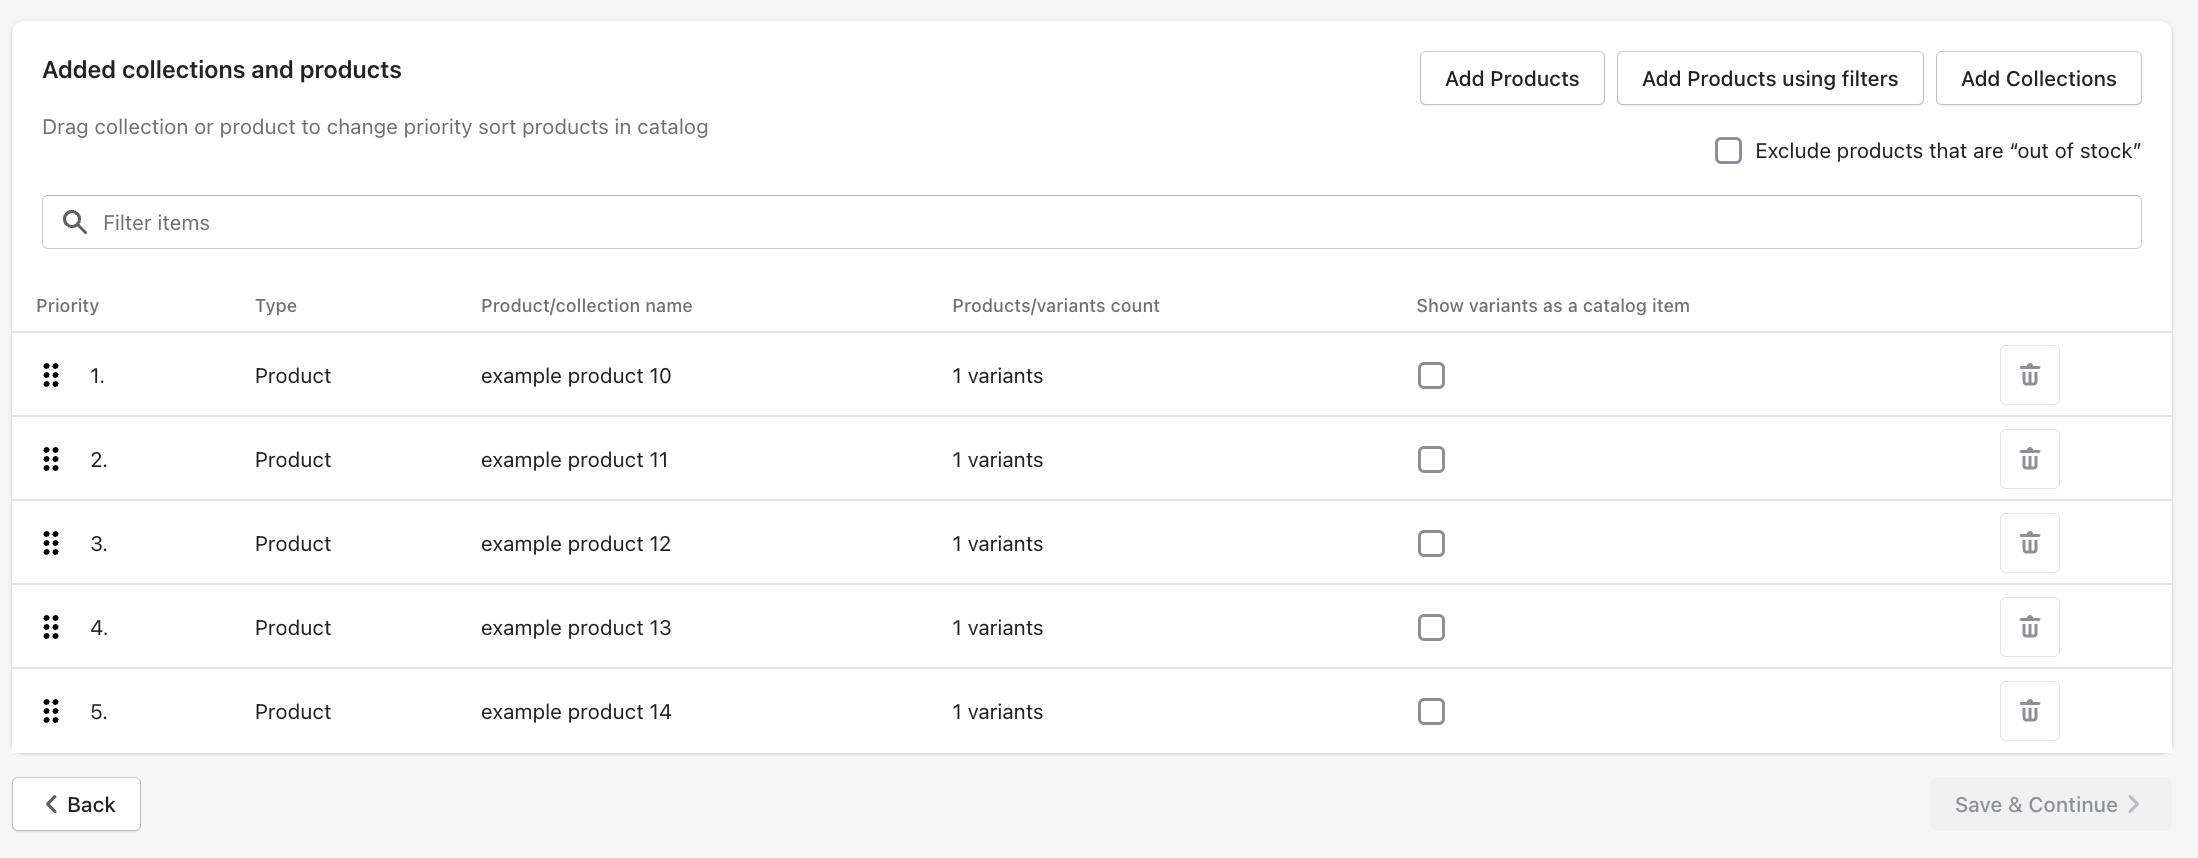2198x858 pixels.
Task: Grab drag handle for priority 1 row
Action: point(51,375)
